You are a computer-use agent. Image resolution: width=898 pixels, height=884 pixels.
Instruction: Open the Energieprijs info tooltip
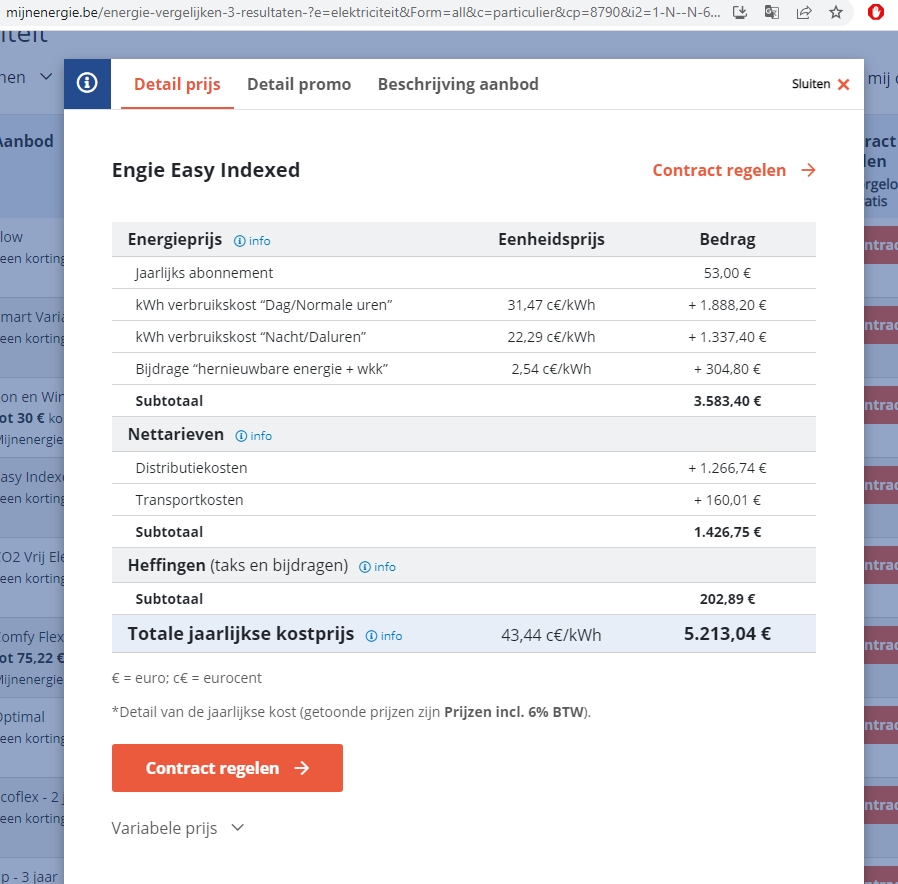click(x=252, y=241)
